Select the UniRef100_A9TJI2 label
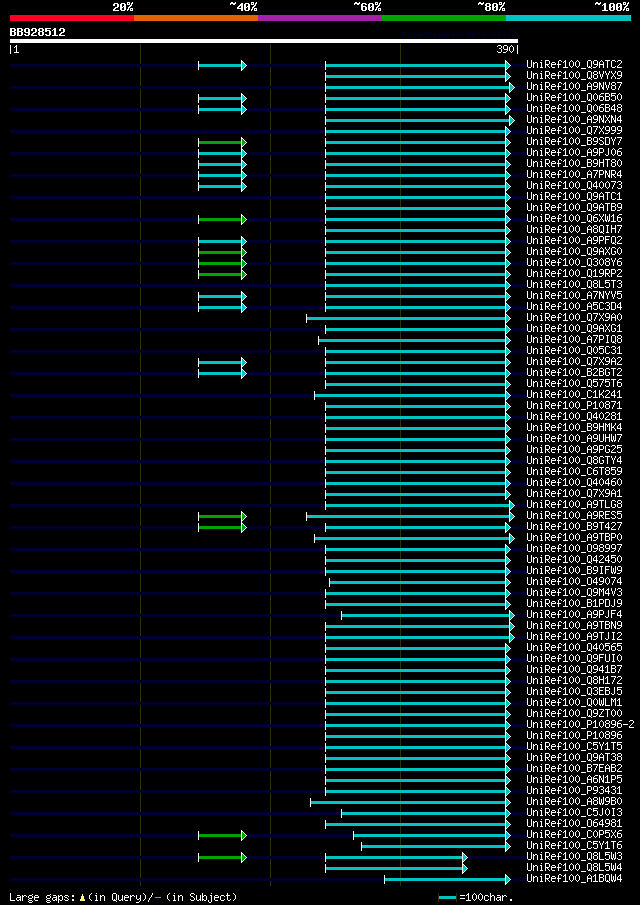This screenshot has width=640, height=905. pos(574,637)
